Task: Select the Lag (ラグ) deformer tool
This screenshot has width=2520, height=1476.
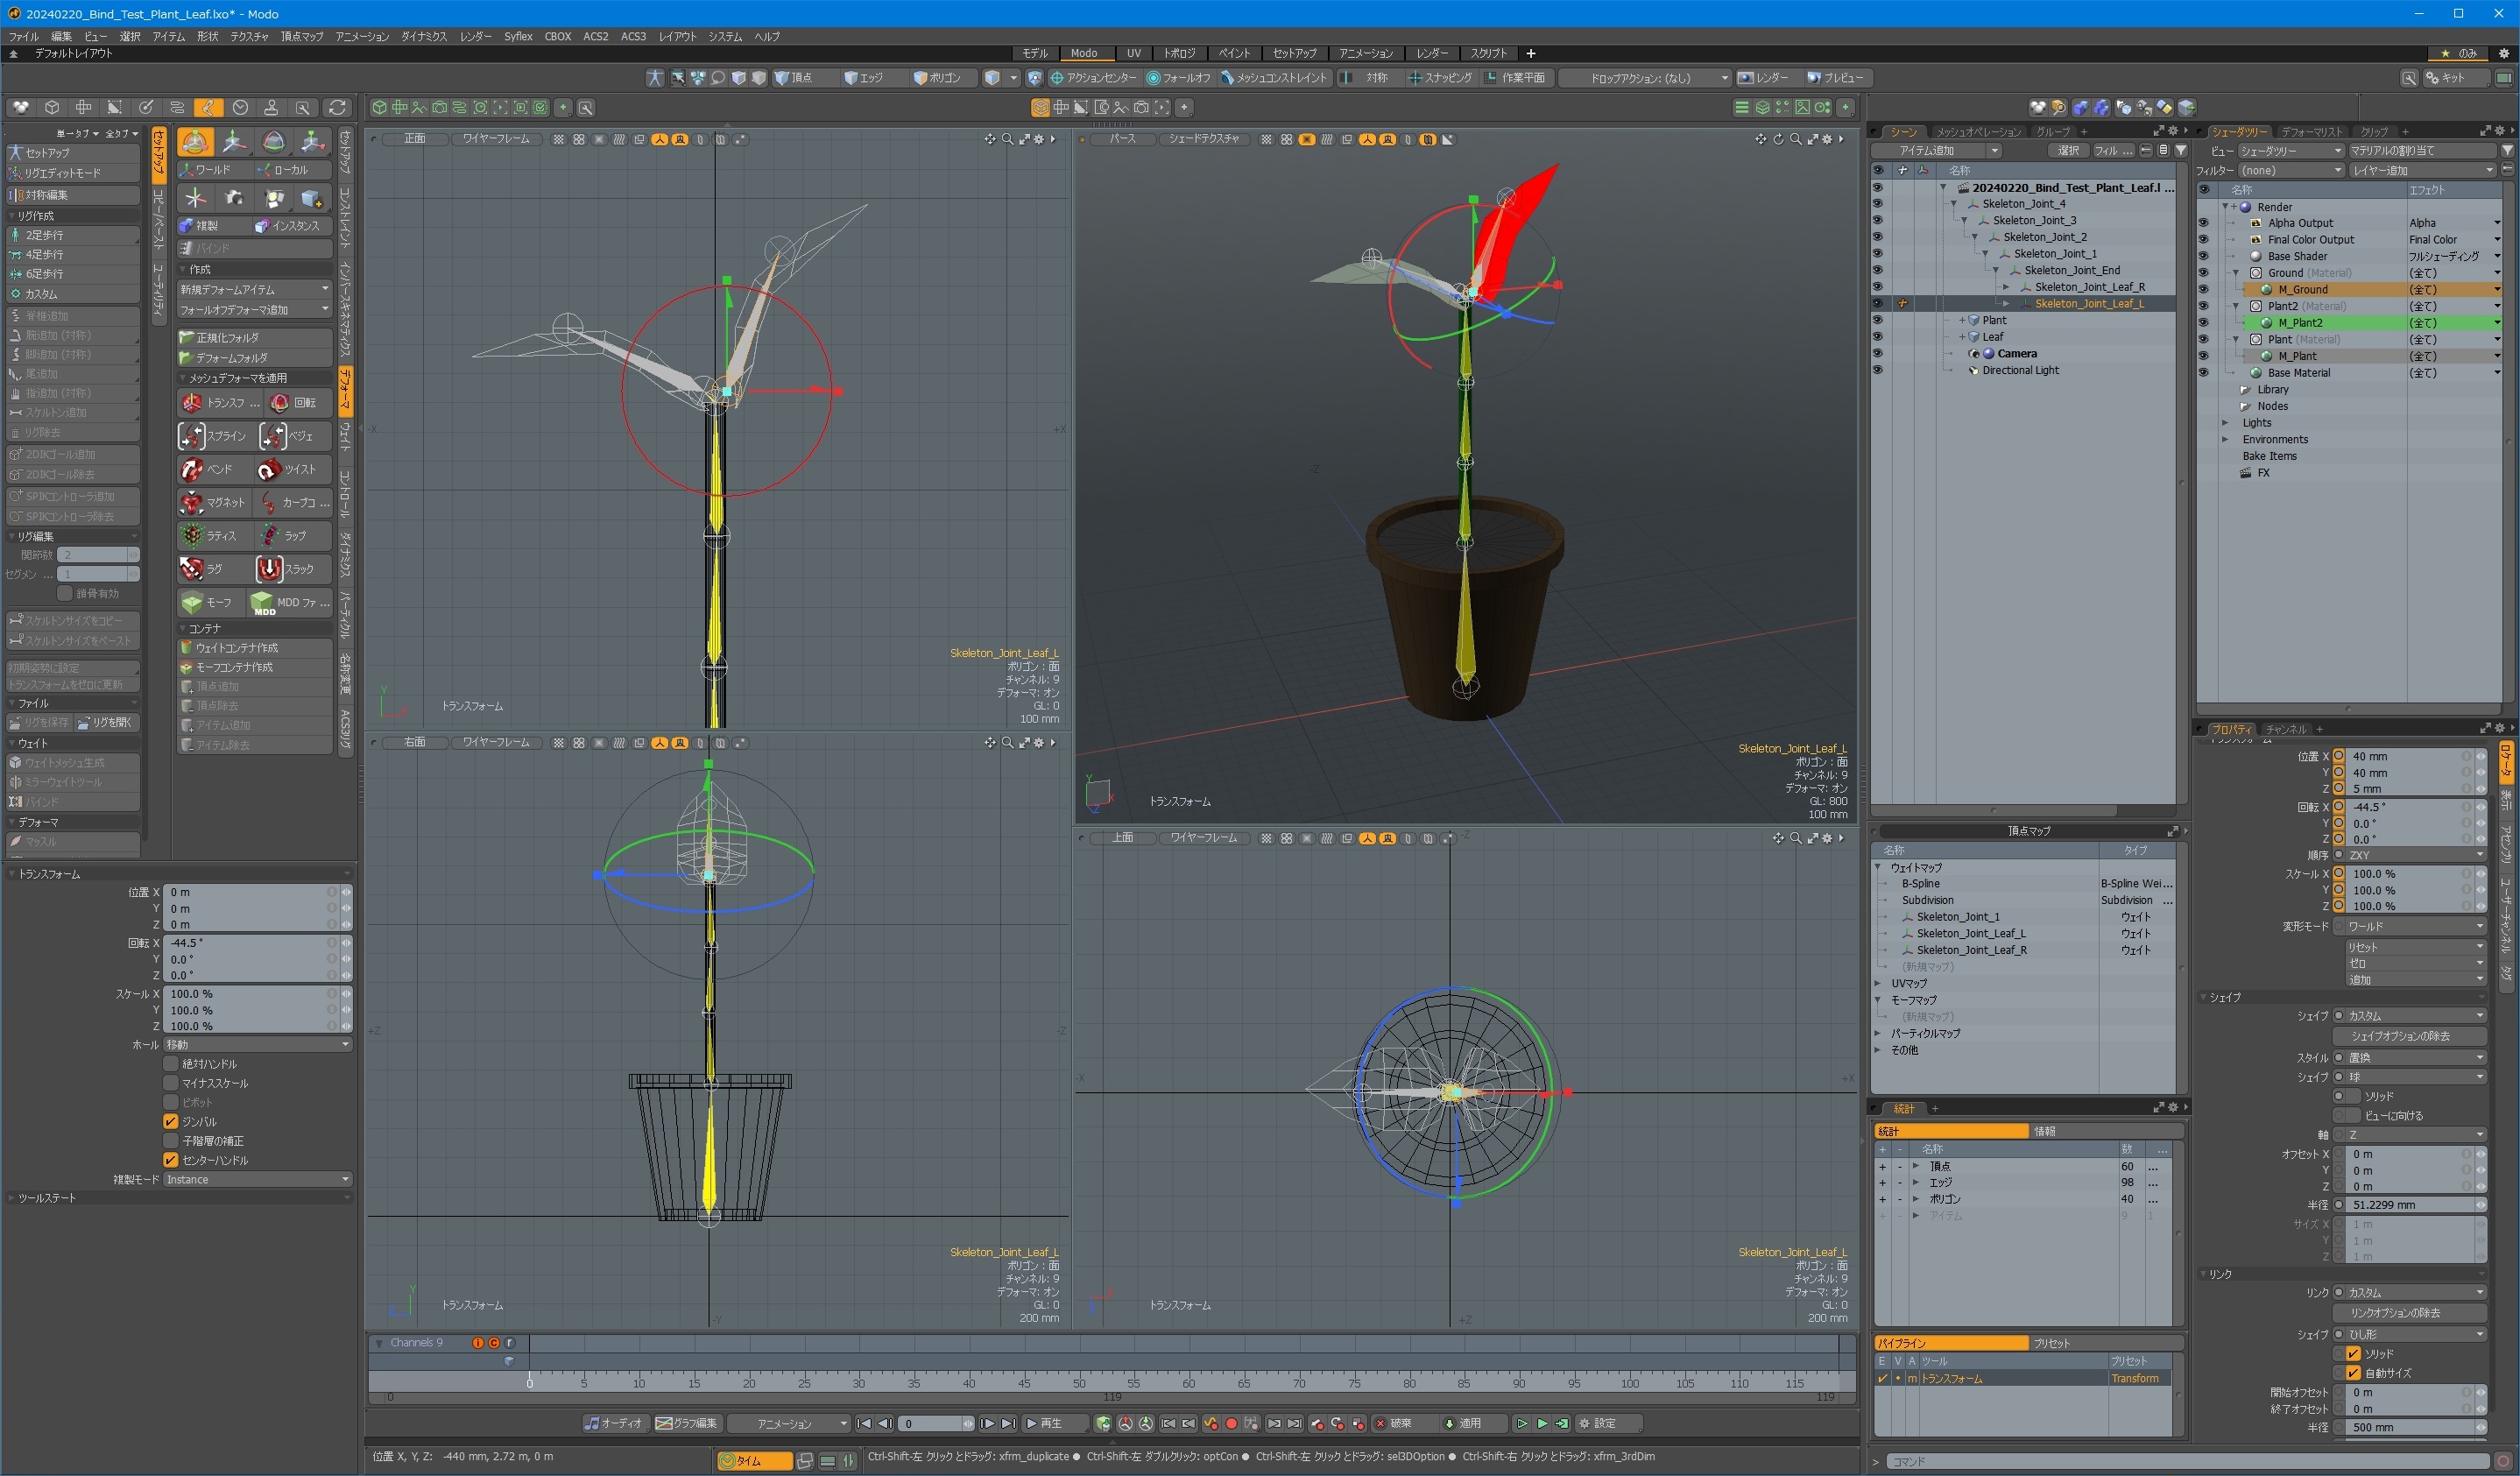Action: click(x=214, y=569)
